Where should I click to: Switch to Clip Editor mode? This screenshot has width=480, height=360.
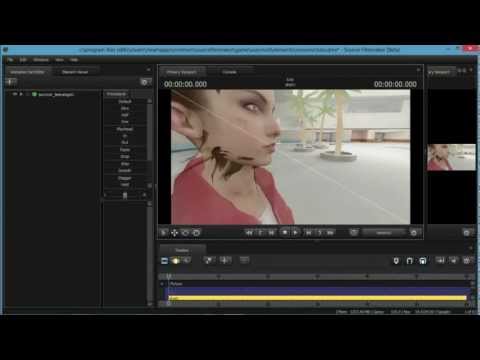165,261
